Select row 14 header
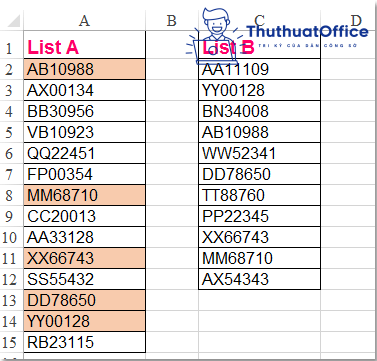377x361 pixels. coord(12,321)
